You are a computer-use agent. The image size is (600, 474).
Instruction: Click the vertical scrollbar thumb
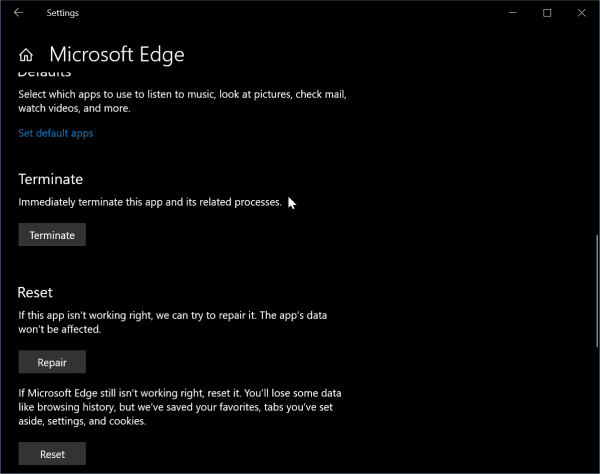click(597, 291)
